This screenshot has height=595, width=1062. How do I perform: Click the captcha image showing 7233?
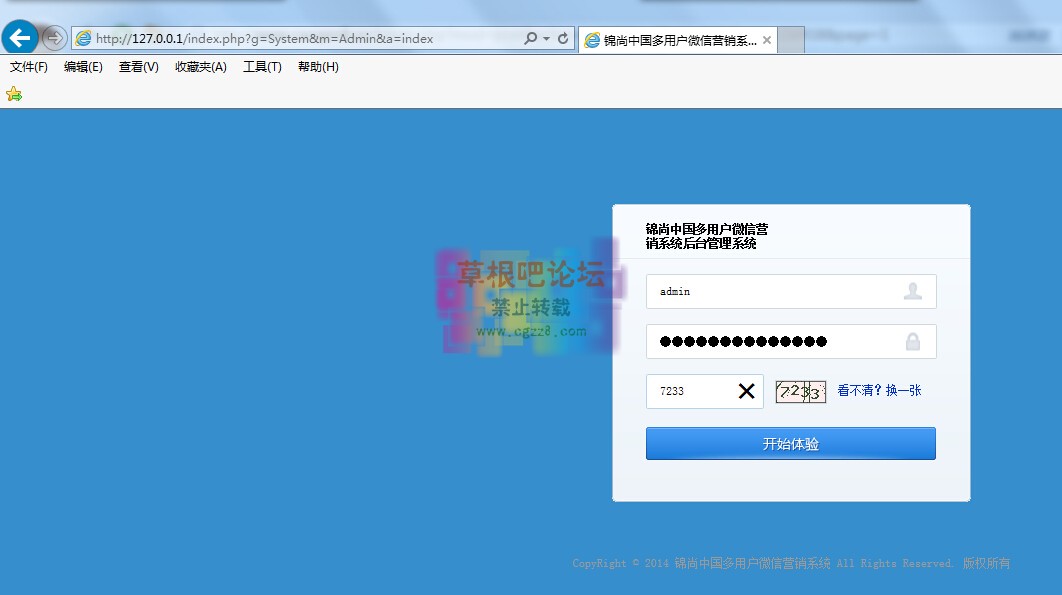[799, 391]
